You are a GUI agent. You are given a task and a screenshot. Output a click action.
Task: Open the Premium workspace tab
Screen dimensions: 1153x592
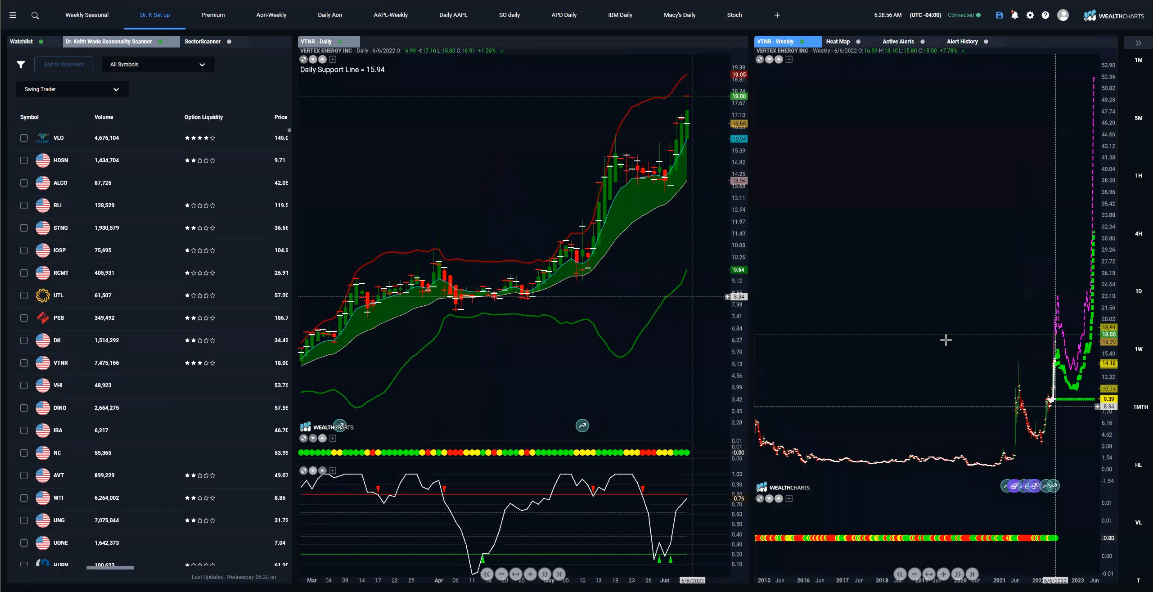pos(213,15)
